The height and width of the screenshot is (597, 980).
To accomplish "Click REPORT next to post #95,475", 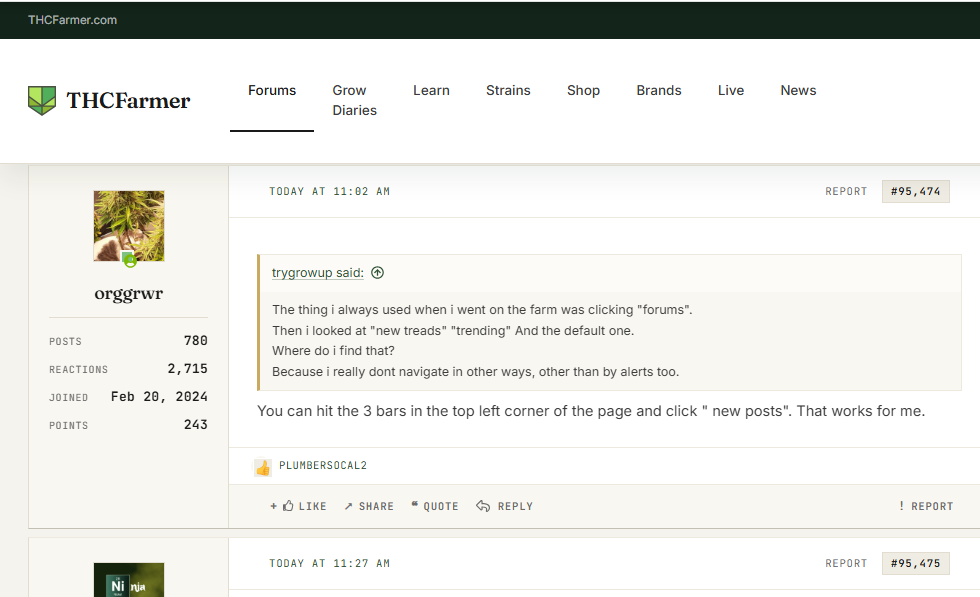I will [x=846, y=563].
